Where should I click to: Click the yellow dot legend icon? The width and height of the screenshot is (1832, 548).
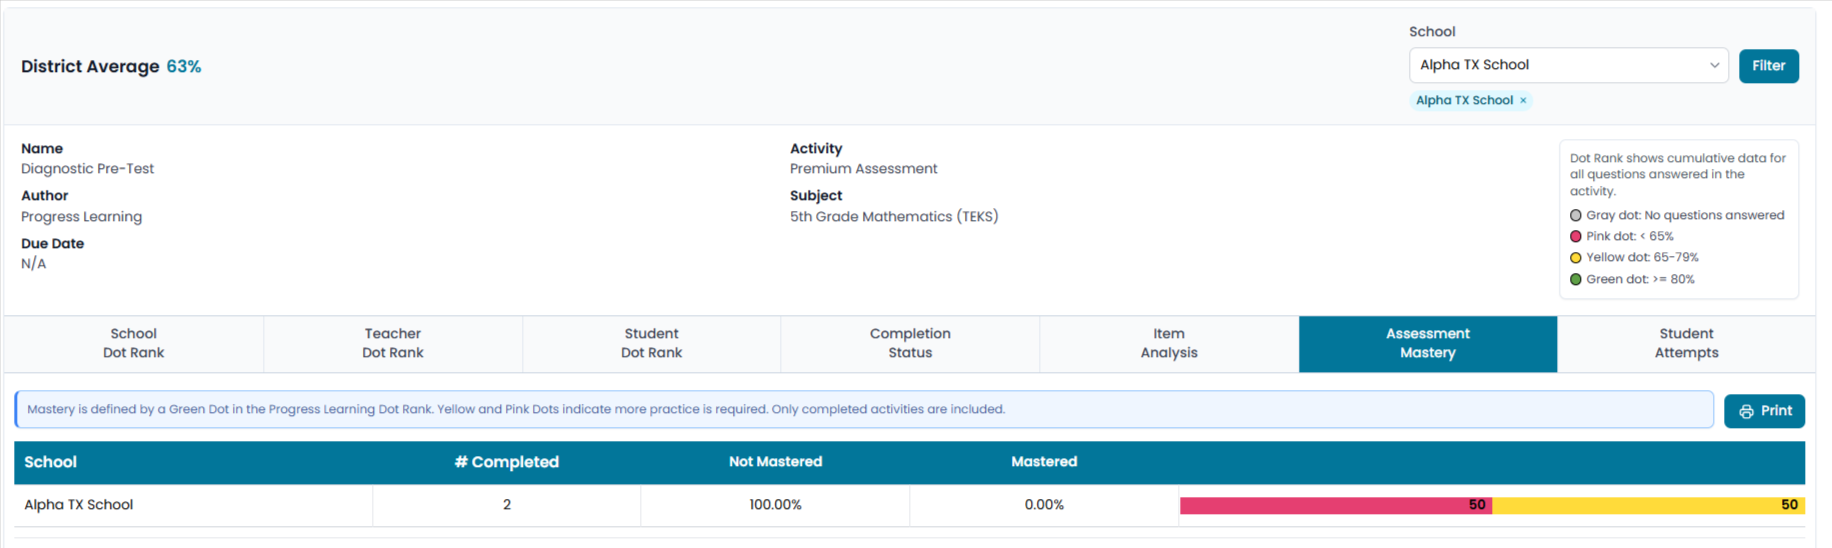1576,258
